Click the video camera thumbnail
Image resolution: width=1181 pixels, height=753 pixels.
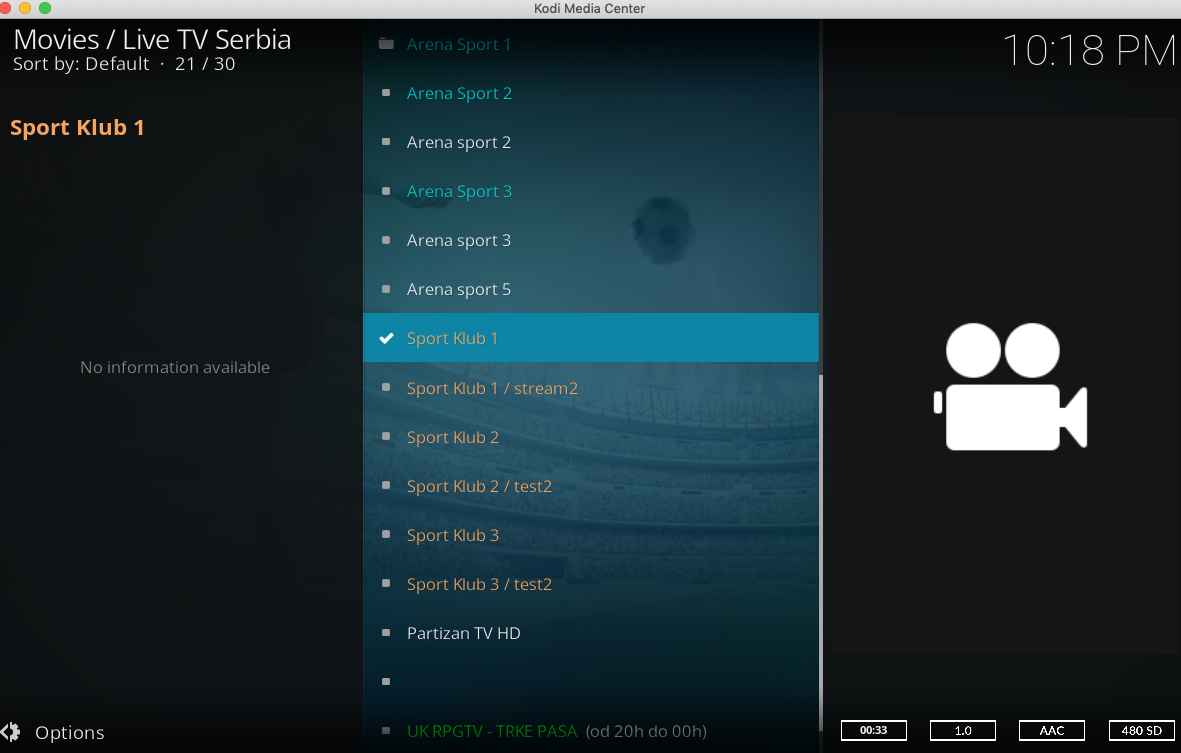point(1010,387)
